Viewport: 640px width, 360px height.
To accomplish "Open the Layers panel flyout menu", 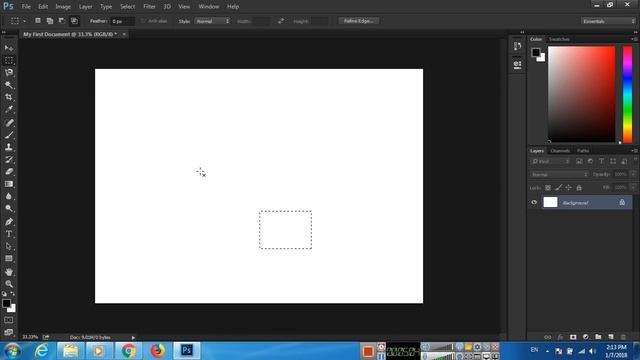I will [x=634, y=151].
